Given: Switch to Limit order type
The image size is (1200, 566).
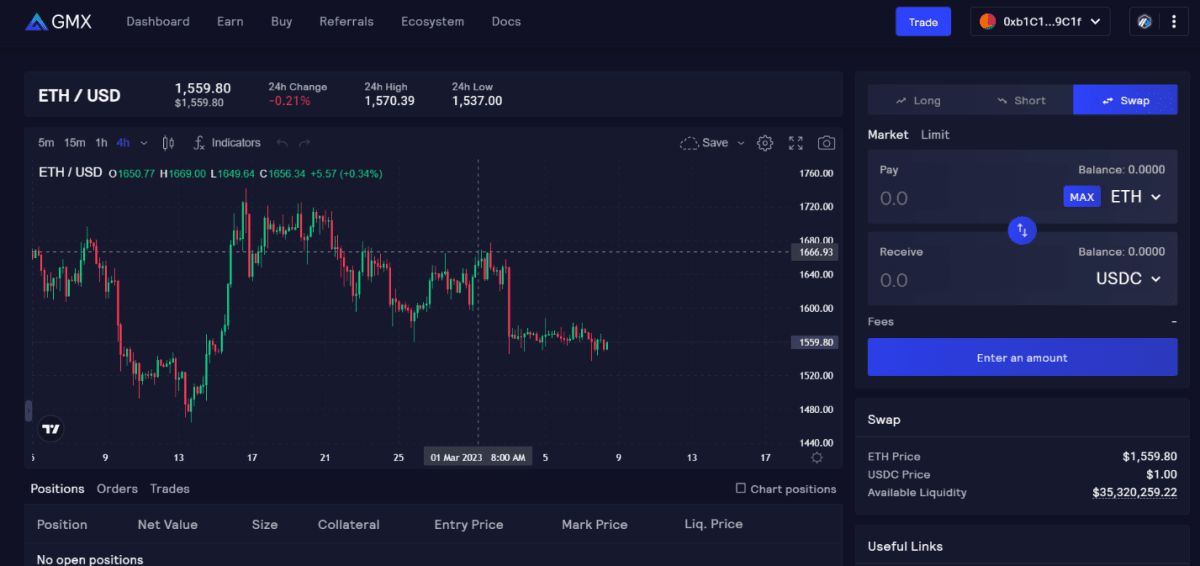Looking at the screenshot, I should point(935,134).
